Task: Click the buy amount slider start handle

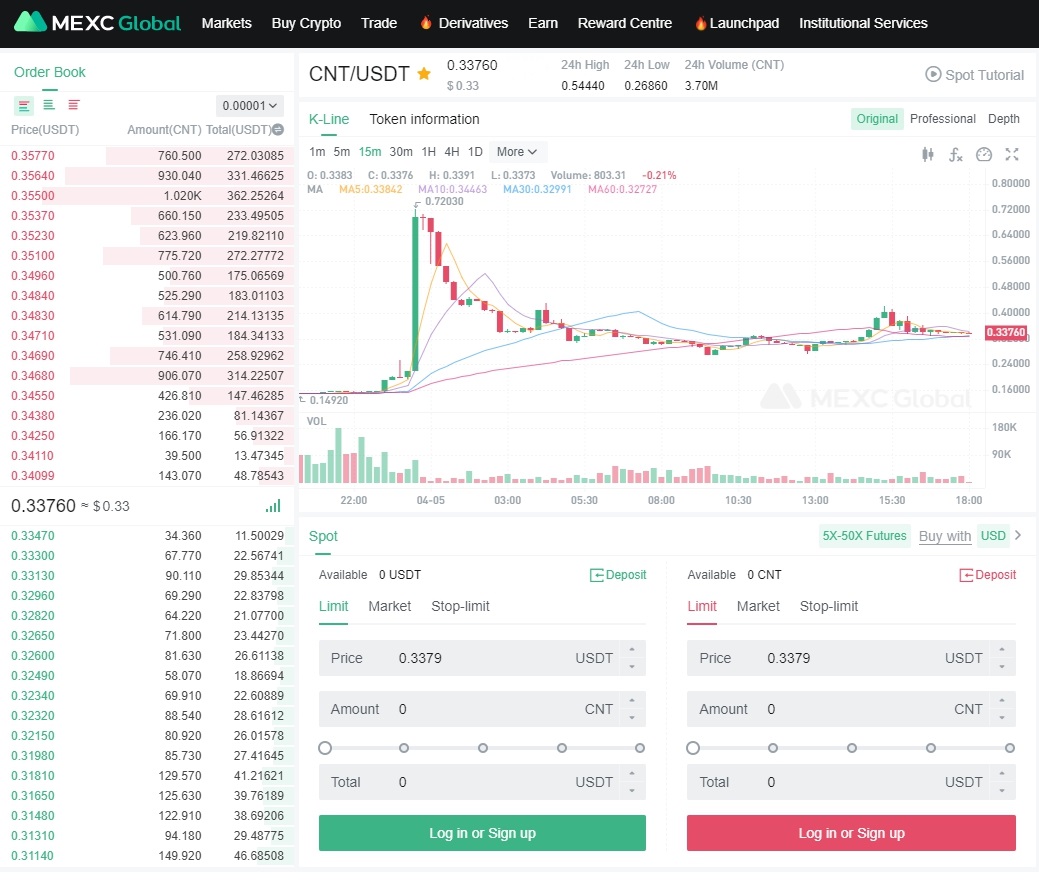Action: click(x=325, y=748)
